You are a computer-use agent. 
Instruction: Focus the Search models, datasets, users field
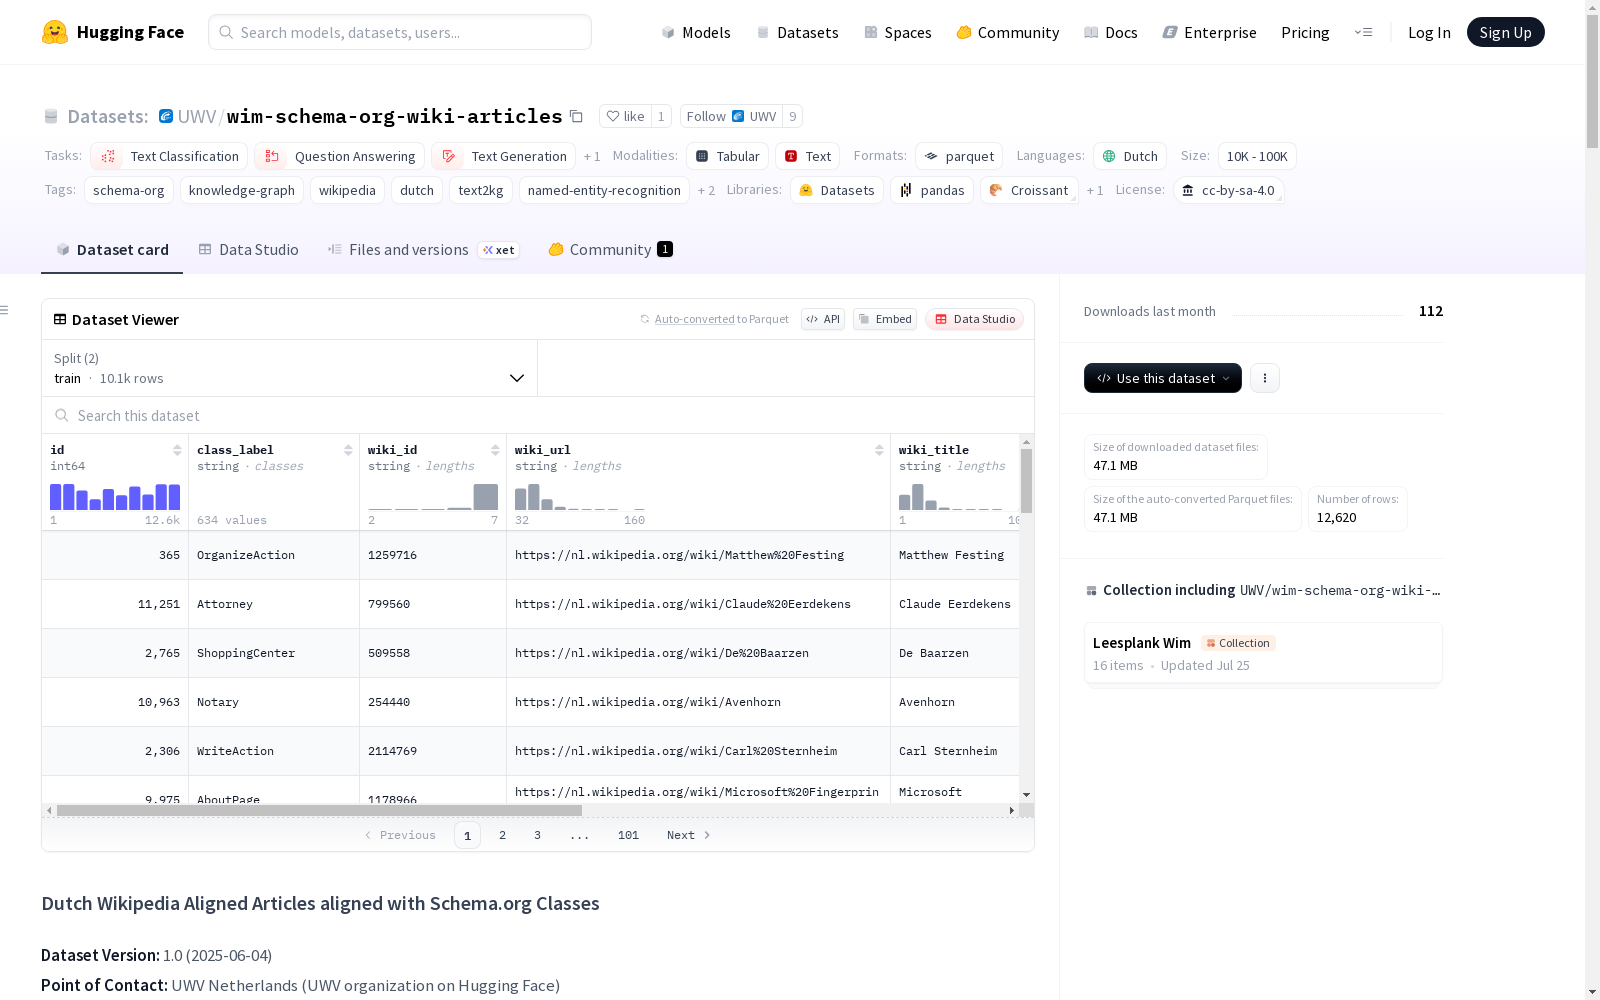pyautogui.click(x=400, y=32)
